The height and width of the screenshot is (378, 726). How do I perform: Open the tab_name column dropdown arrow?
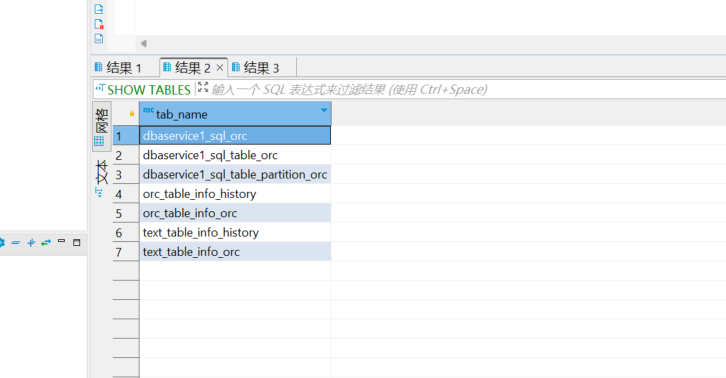coord(324,110)
